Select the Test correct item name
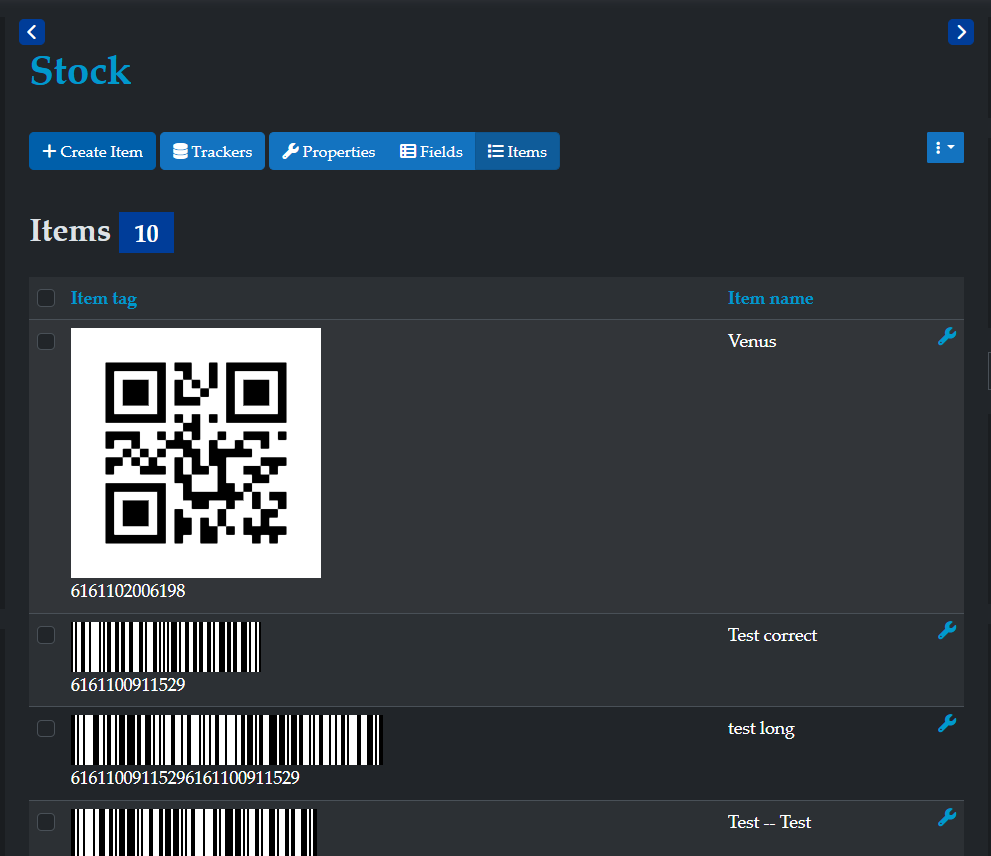This screenshot has width=991, height=856. click(x=772, y=635)
